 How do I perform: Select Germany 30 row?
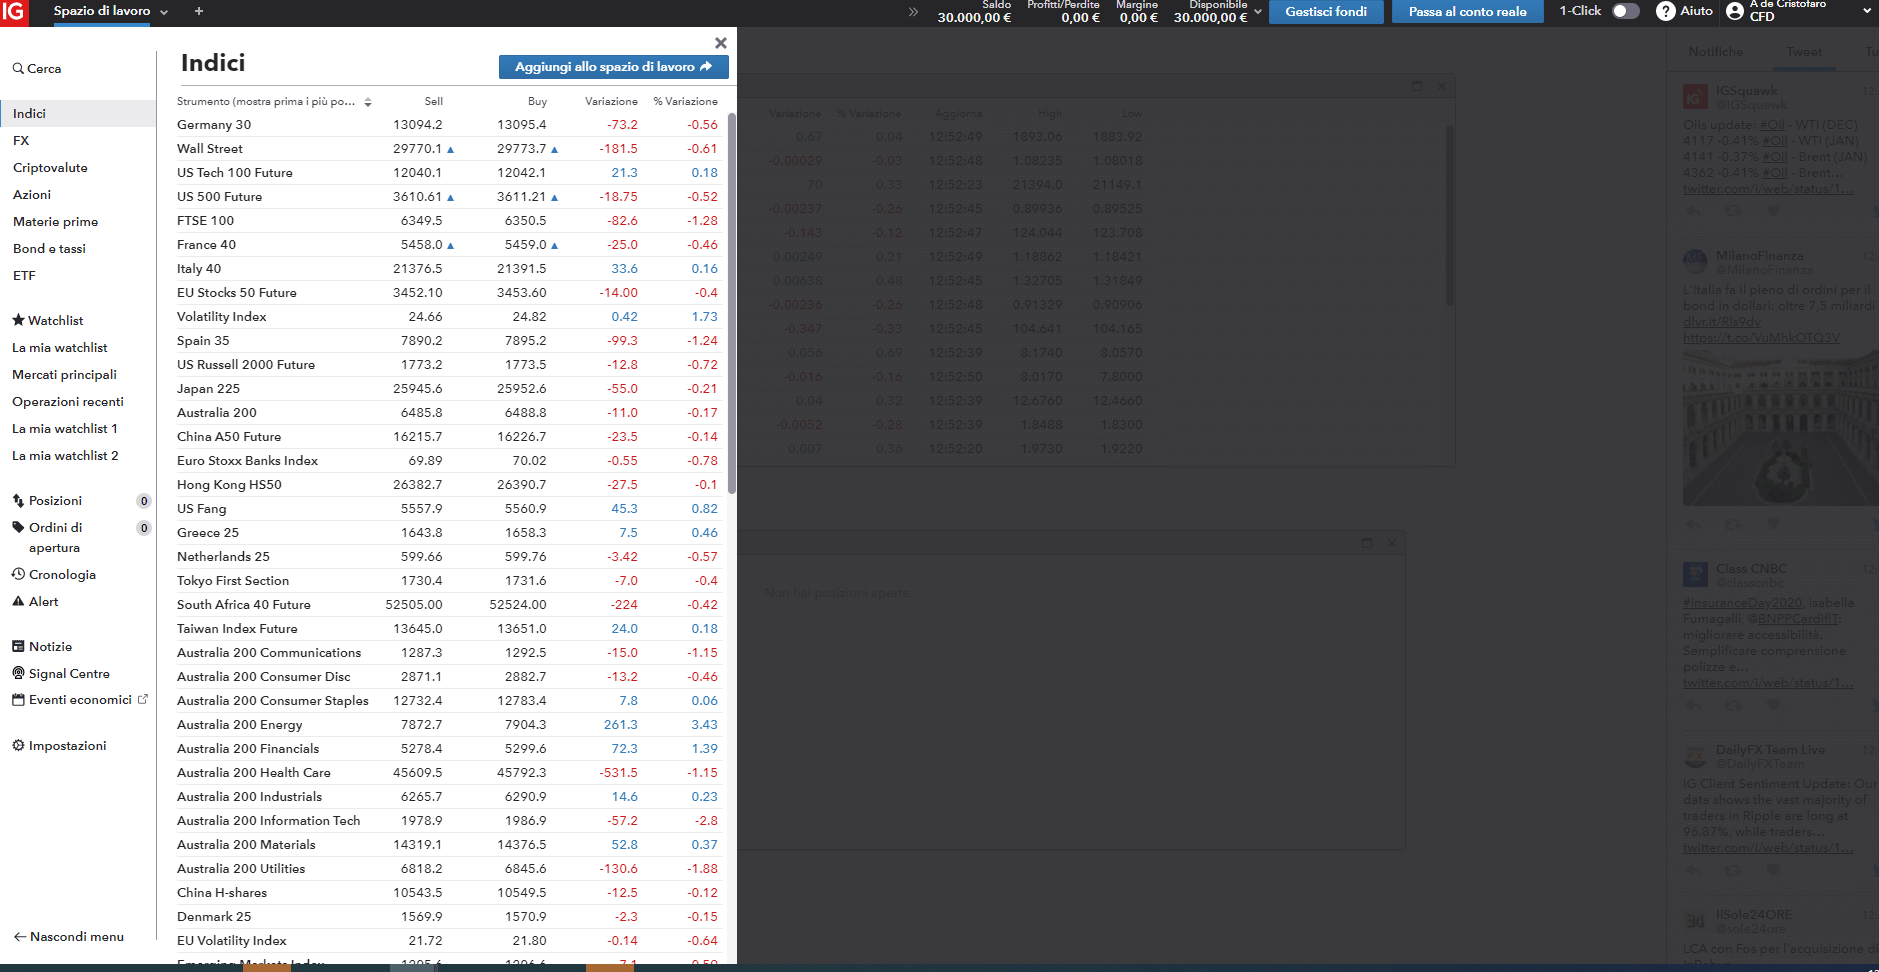click(x=448, y=125)
